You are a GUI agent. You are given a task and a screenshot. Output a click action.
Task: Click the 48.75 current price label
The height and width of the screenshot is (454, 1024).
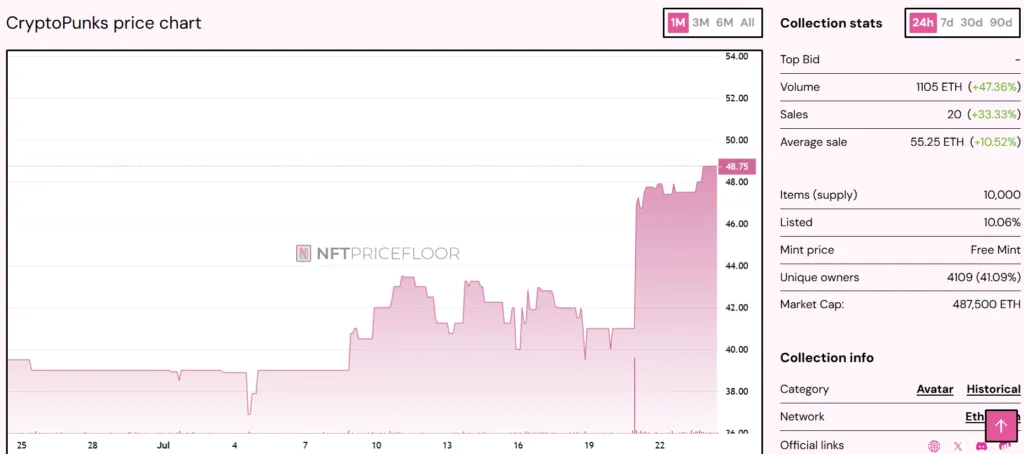(x=737, y=166)
